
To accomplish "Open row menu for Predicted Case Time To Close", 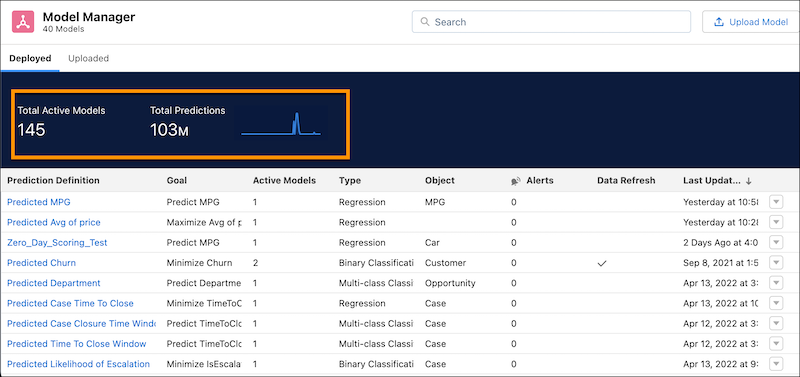I will click(x=776, y=303).
